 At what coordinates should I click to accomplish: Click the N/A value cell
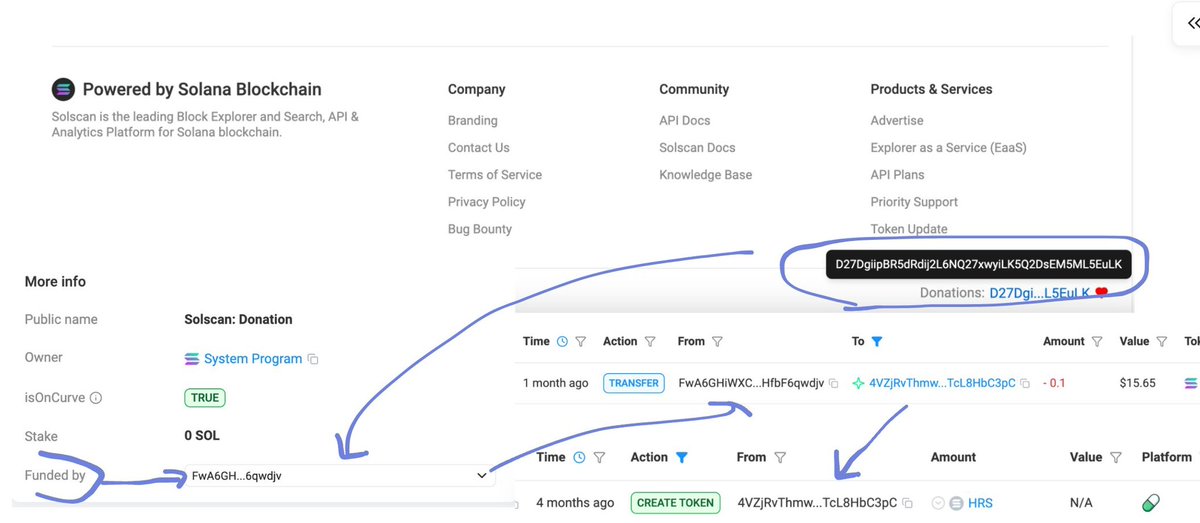click(1081, 503)
